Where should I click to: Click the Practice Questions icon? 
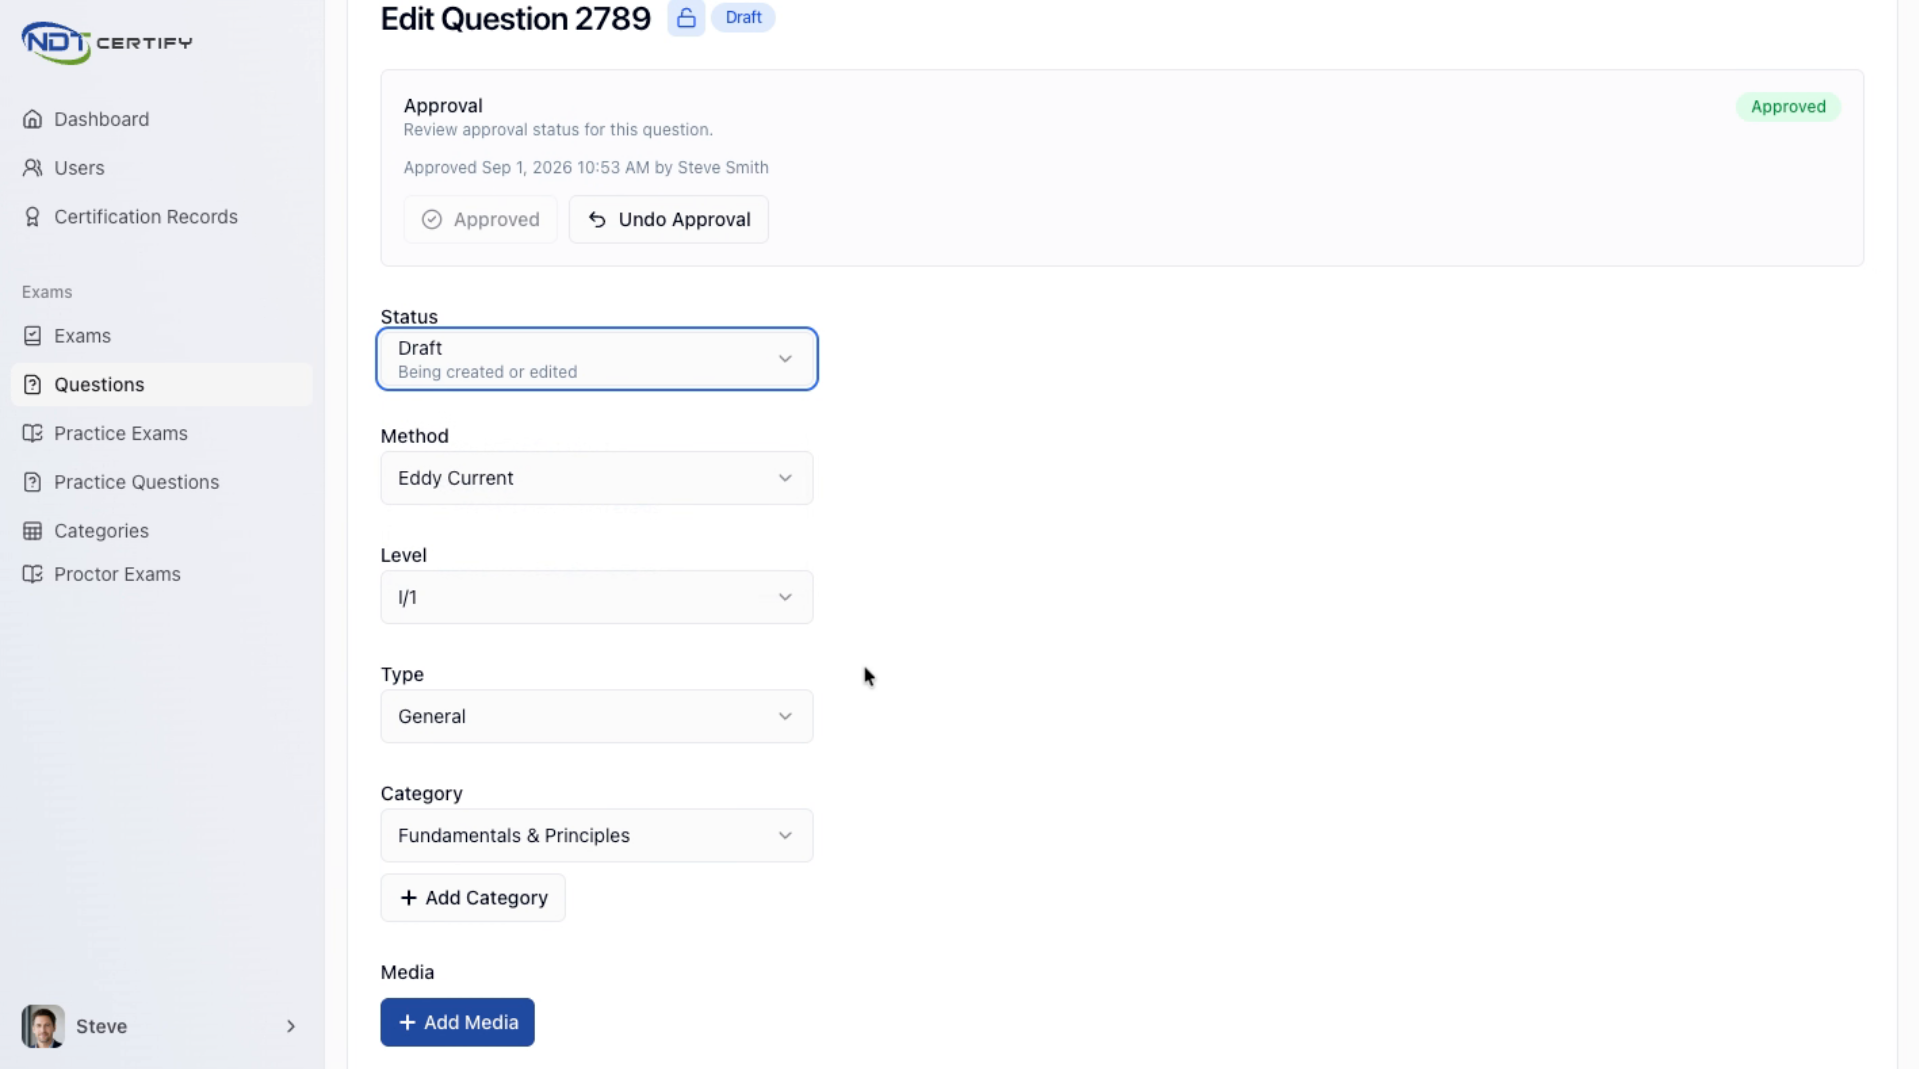click(33, 482)
